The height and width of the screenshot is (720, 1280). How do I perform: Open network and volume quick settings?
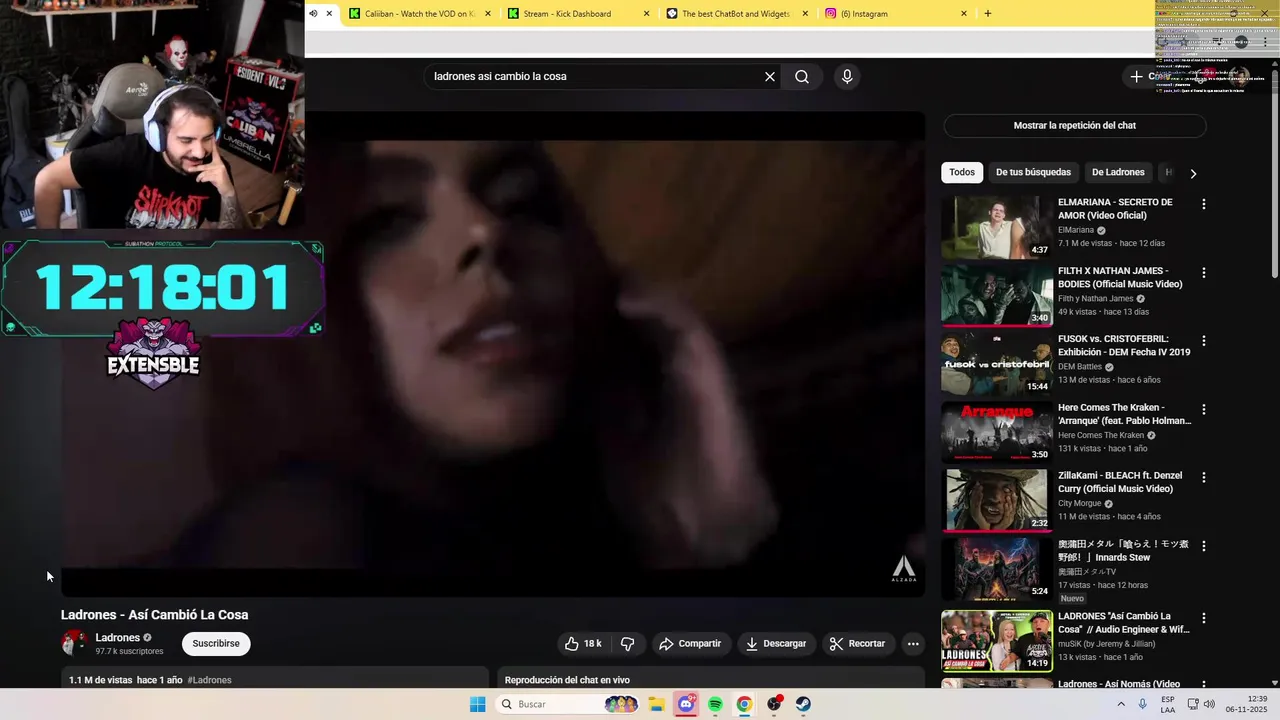tap(1199, 704)
